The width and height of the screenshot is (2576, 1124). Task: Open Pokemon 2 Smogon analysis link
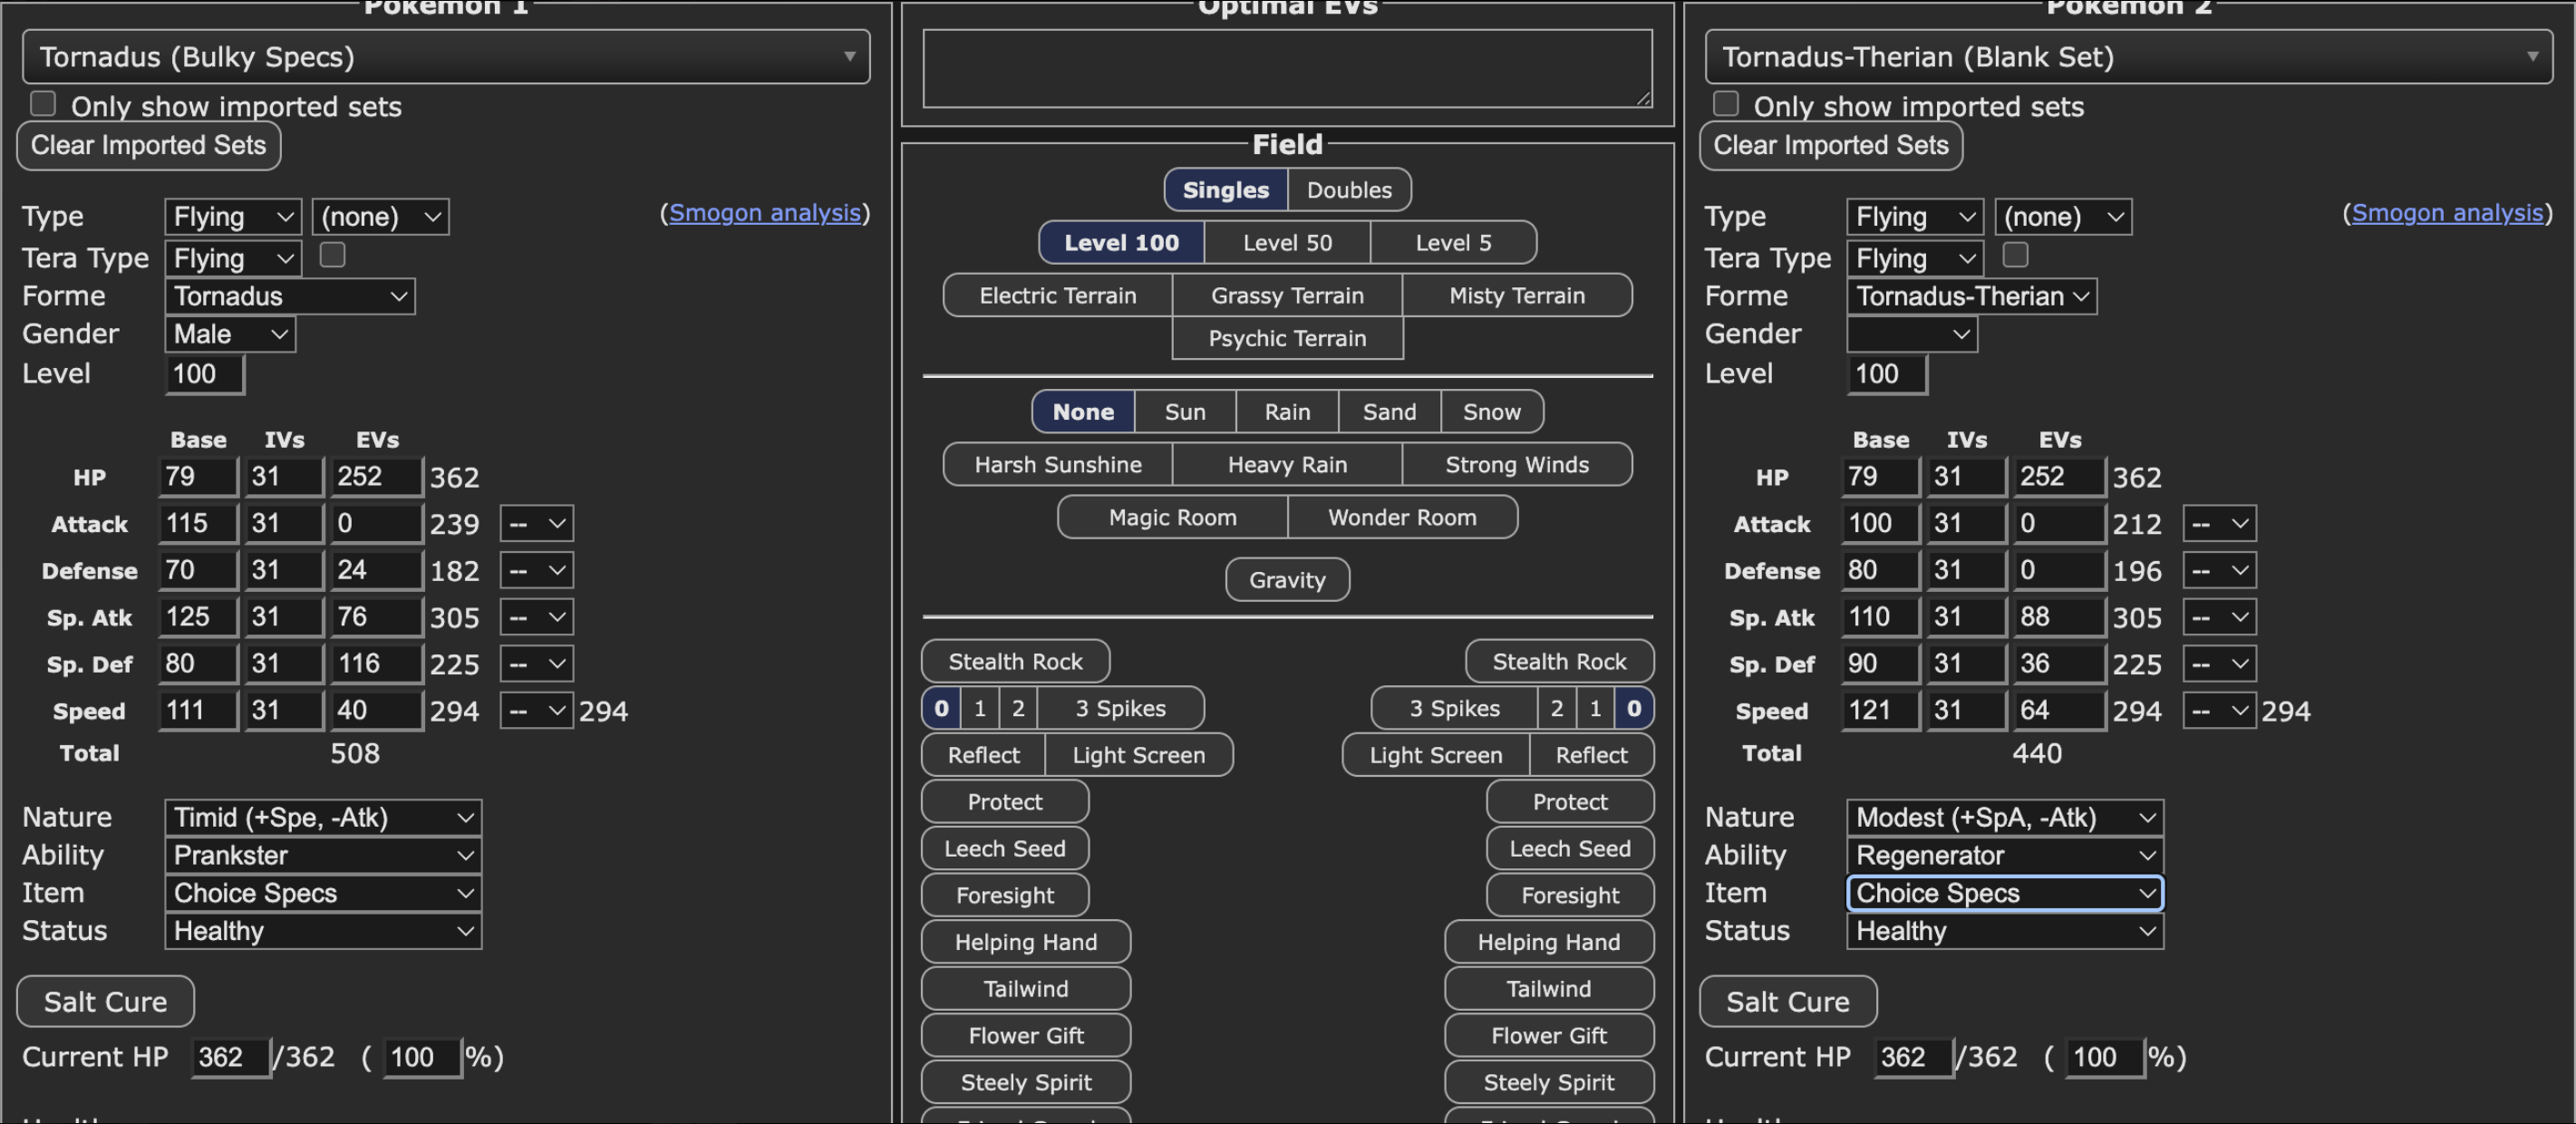point(2447,213)
